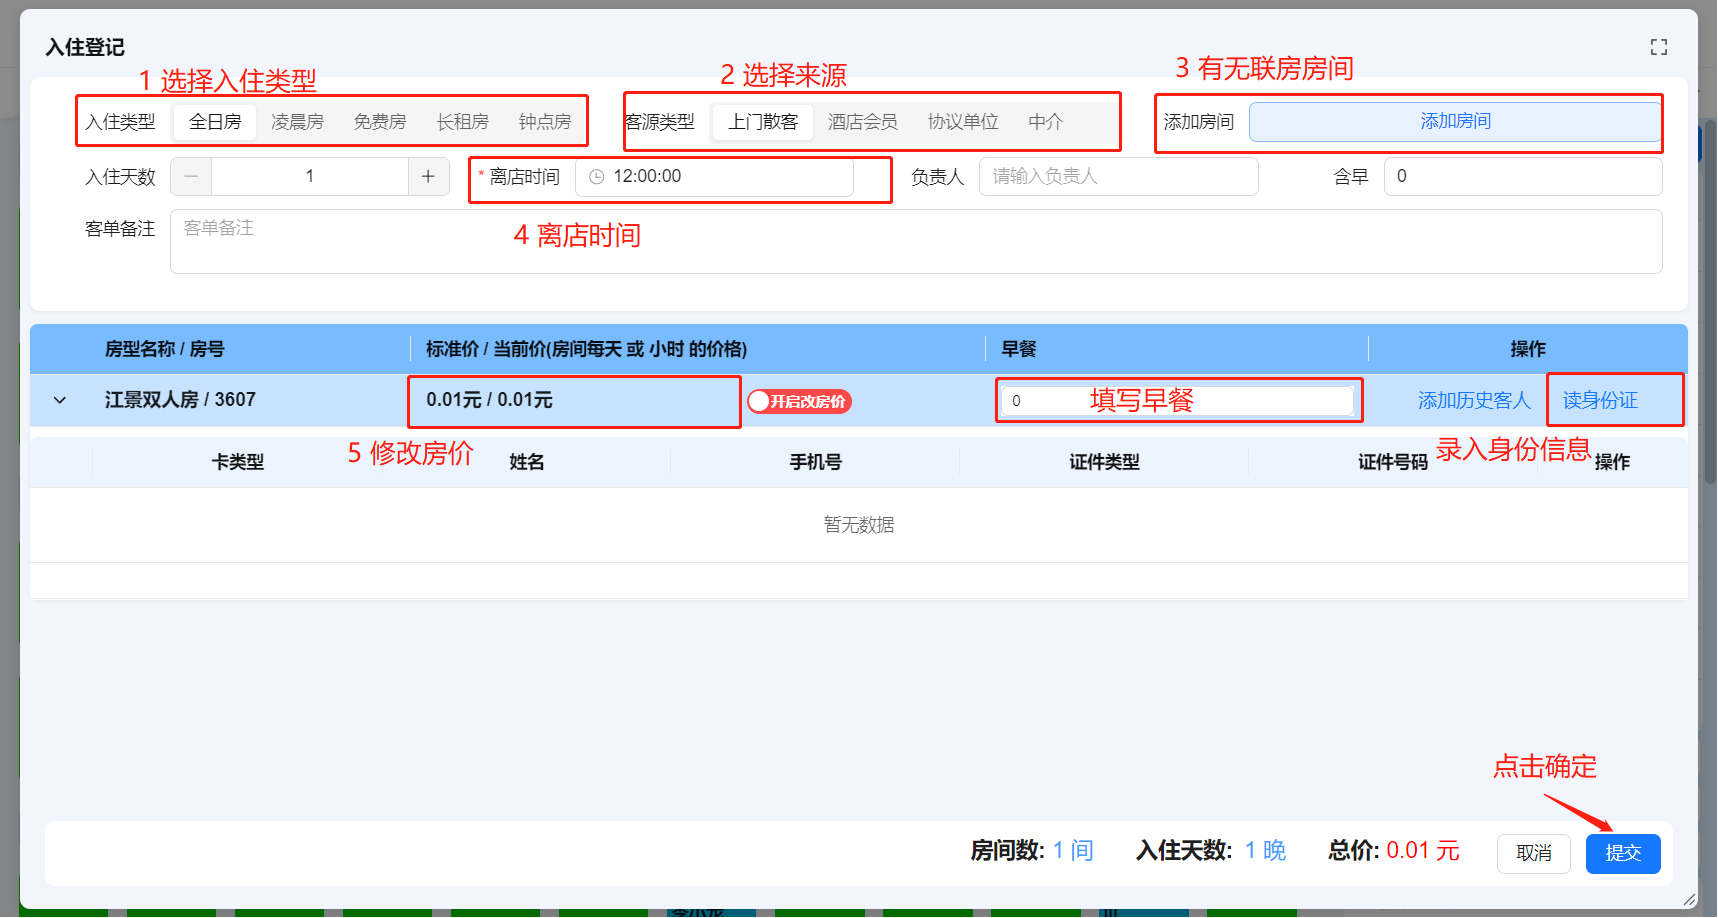Screen dimensions: 1718x918
Task: Pick 中介 guest source option
Action: click(1045, 122)
